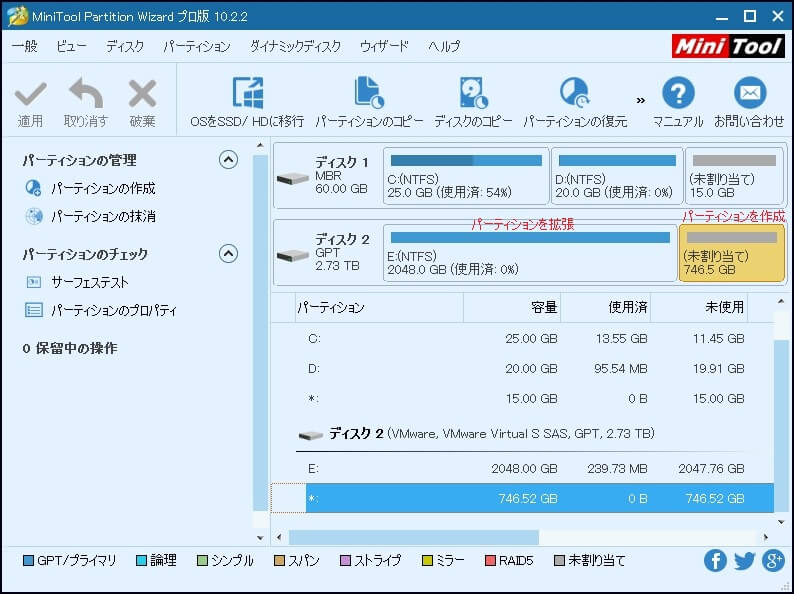
Task: Select 15.00 GB unallocated row
Action: pyautogui.click(x=523, y=399)
